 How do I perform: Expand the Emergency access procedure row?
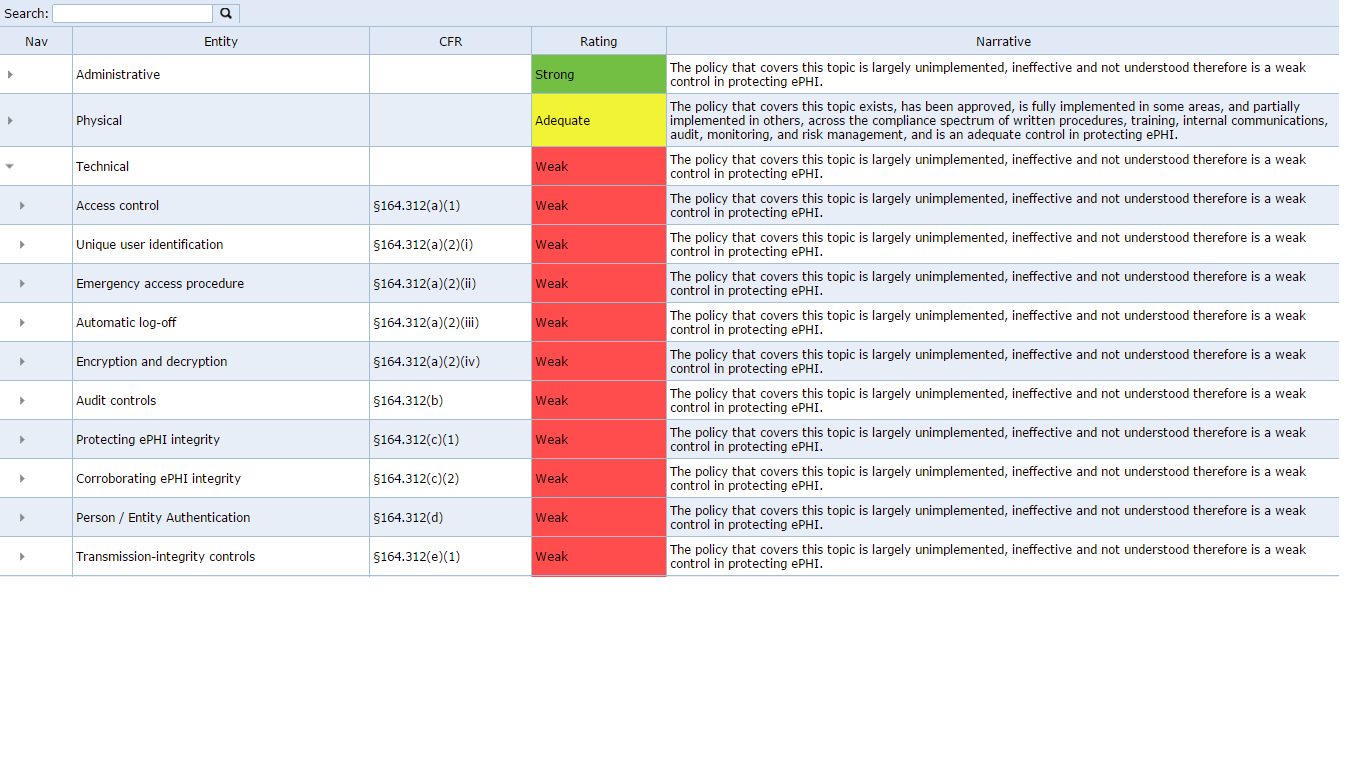[22, 284]
